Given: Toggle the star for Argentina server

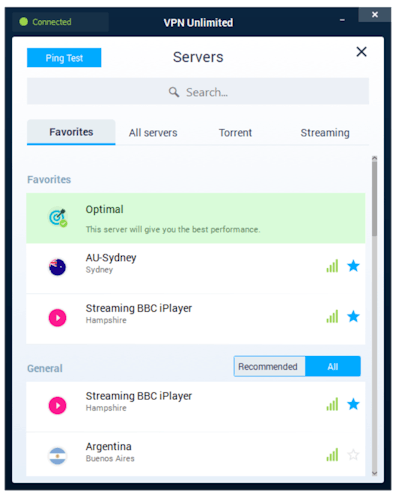Looking at the screenshot, I should (353, 455).
